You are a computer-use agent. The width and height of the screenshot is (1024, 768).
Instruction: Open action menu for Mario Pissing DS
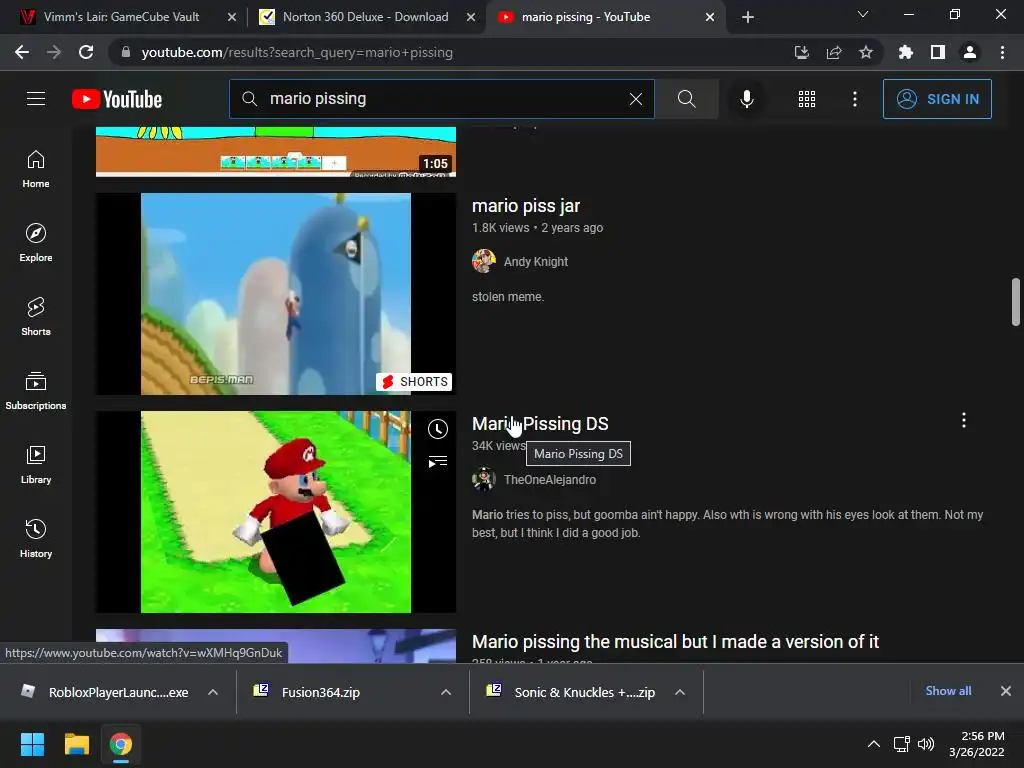pos(963,421)
